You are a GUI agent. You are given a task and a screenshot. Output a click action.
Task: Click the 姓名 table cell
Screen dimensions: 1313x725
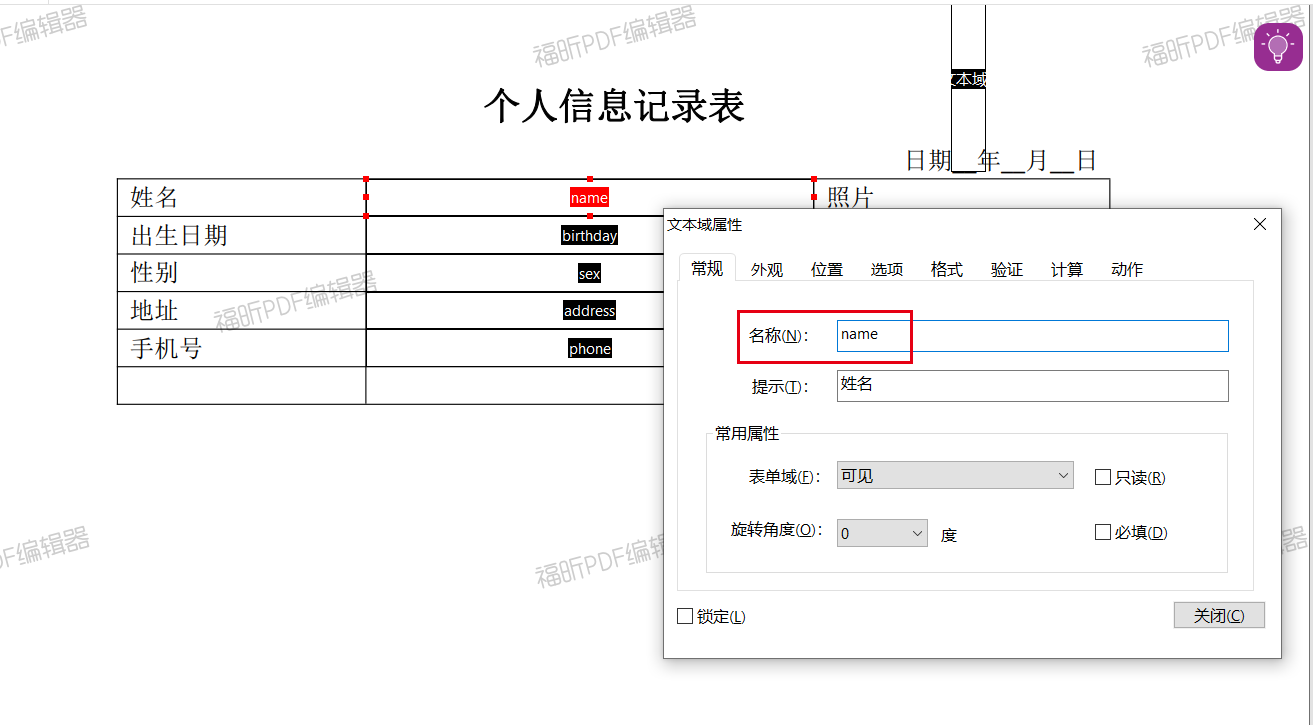click(242, 198)
